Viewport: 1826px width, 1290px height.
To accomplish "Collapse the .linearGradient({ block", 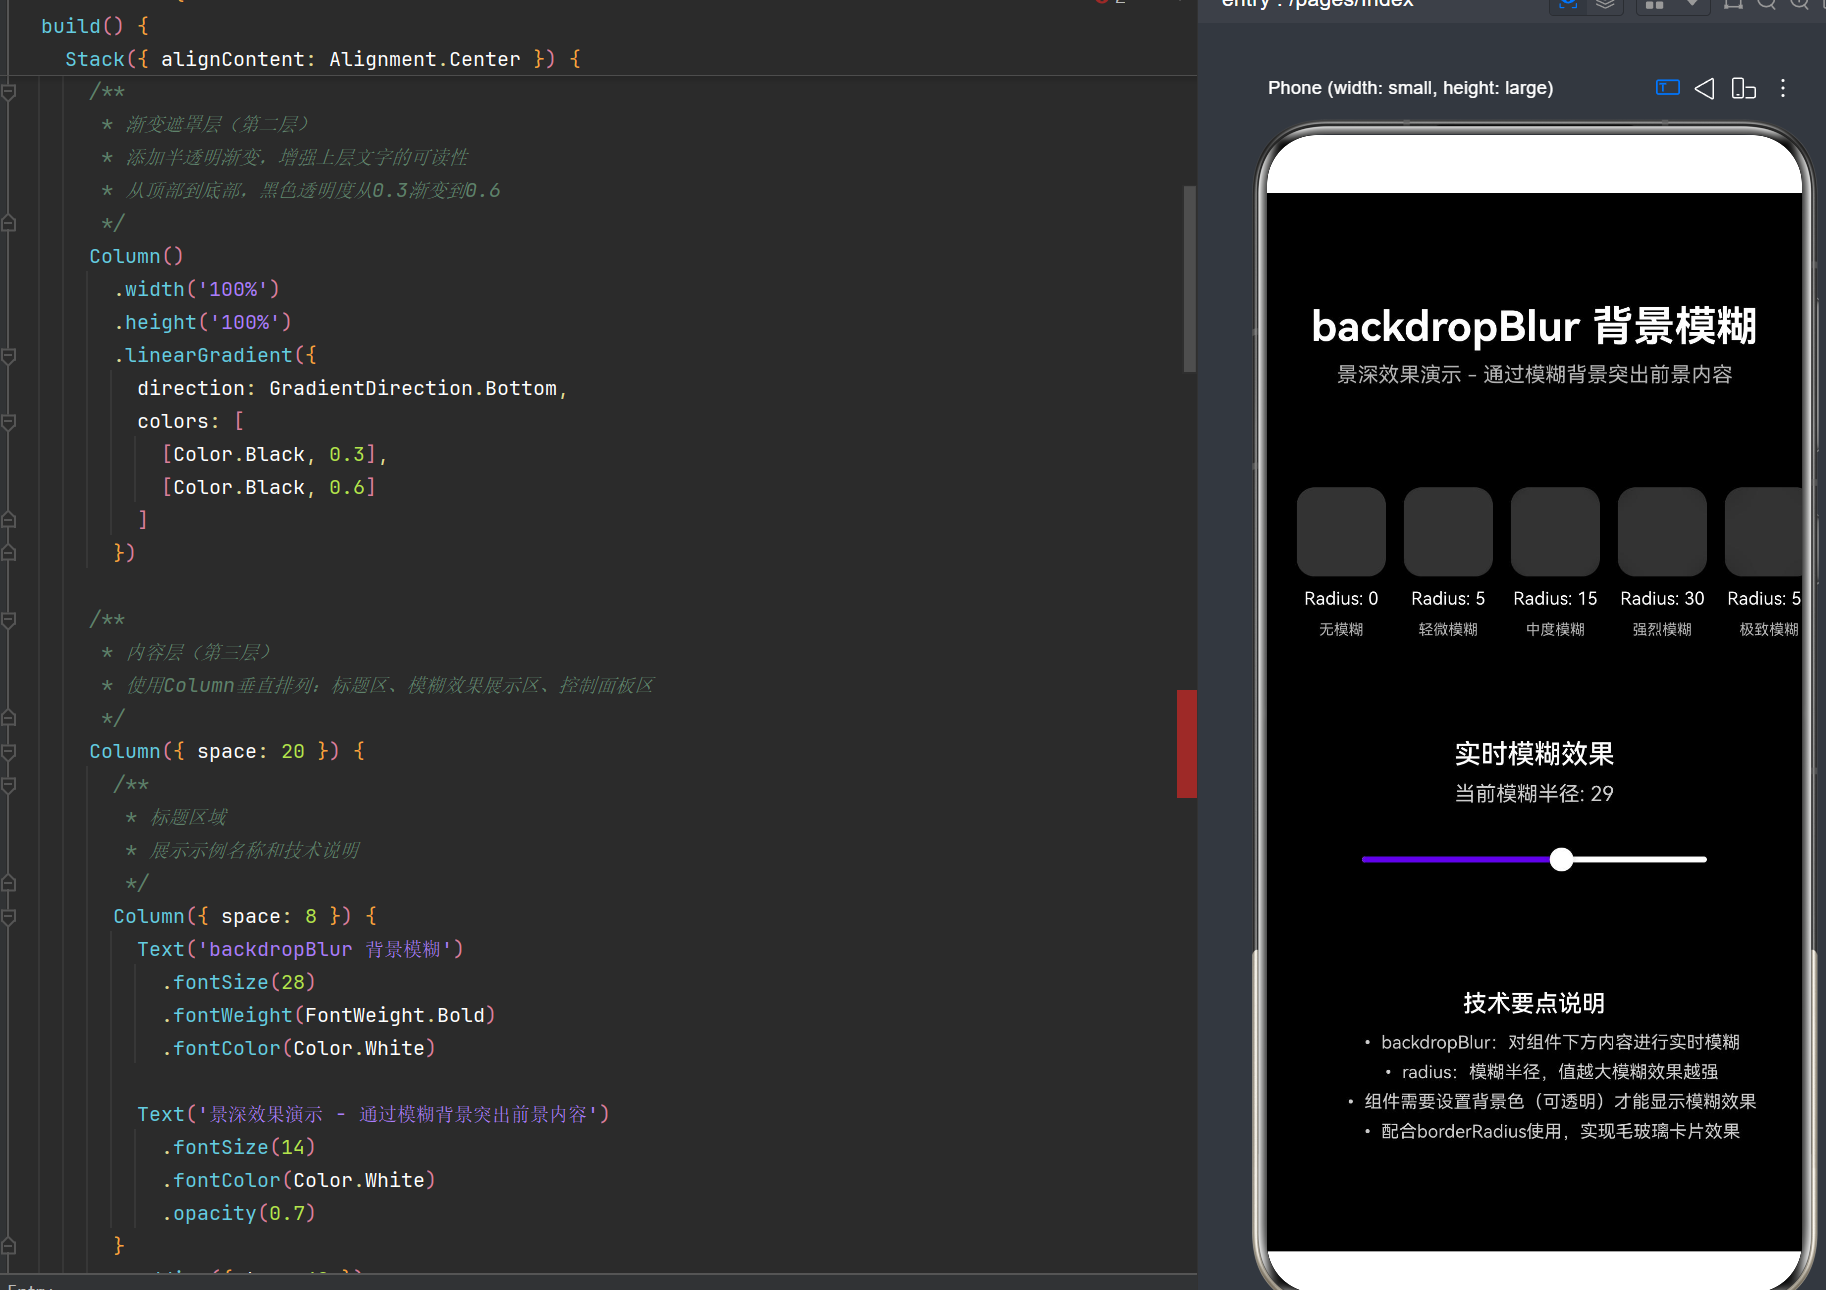I will pyautogui.click(x=8, y=356).
